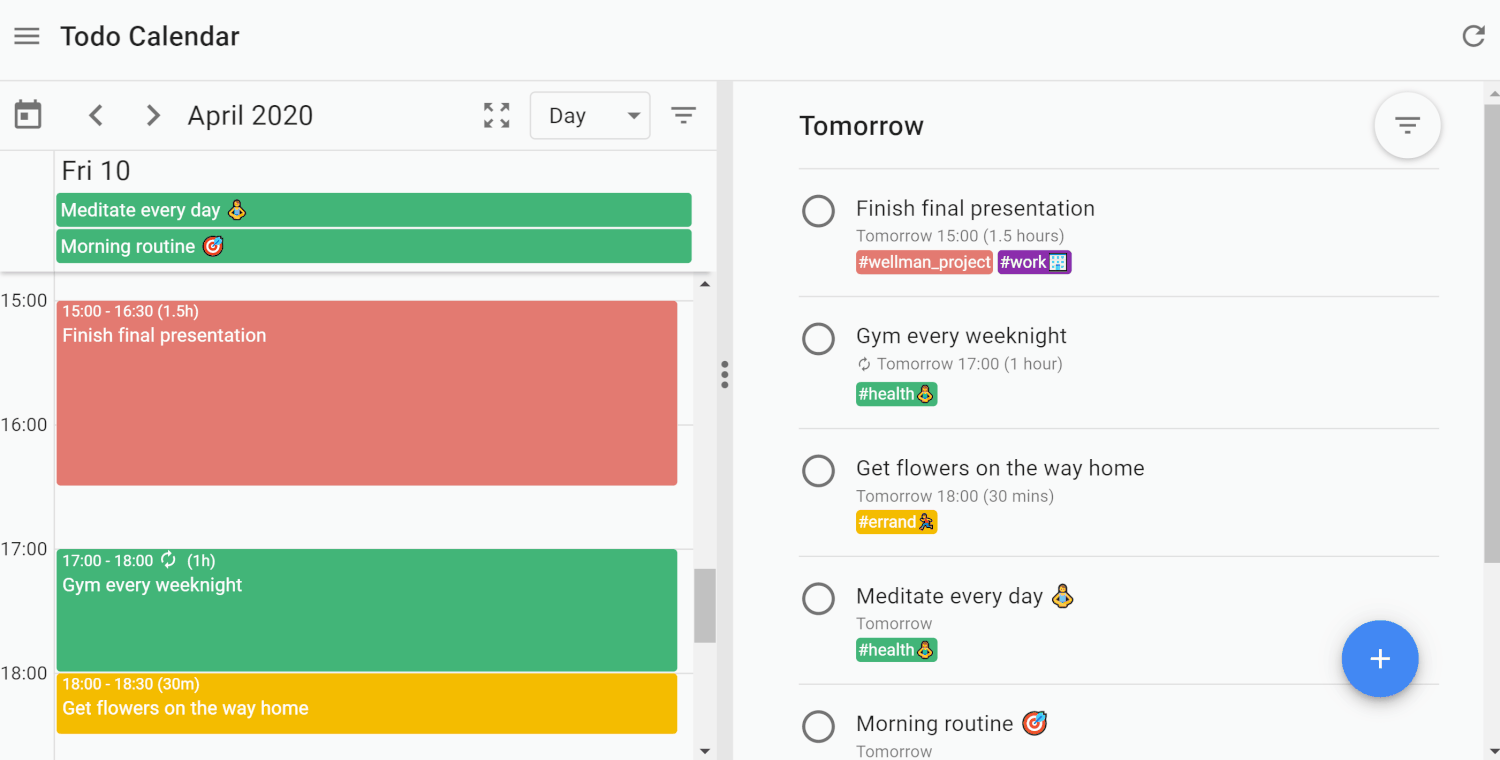Click the 17:00 time label

(24, 549)
